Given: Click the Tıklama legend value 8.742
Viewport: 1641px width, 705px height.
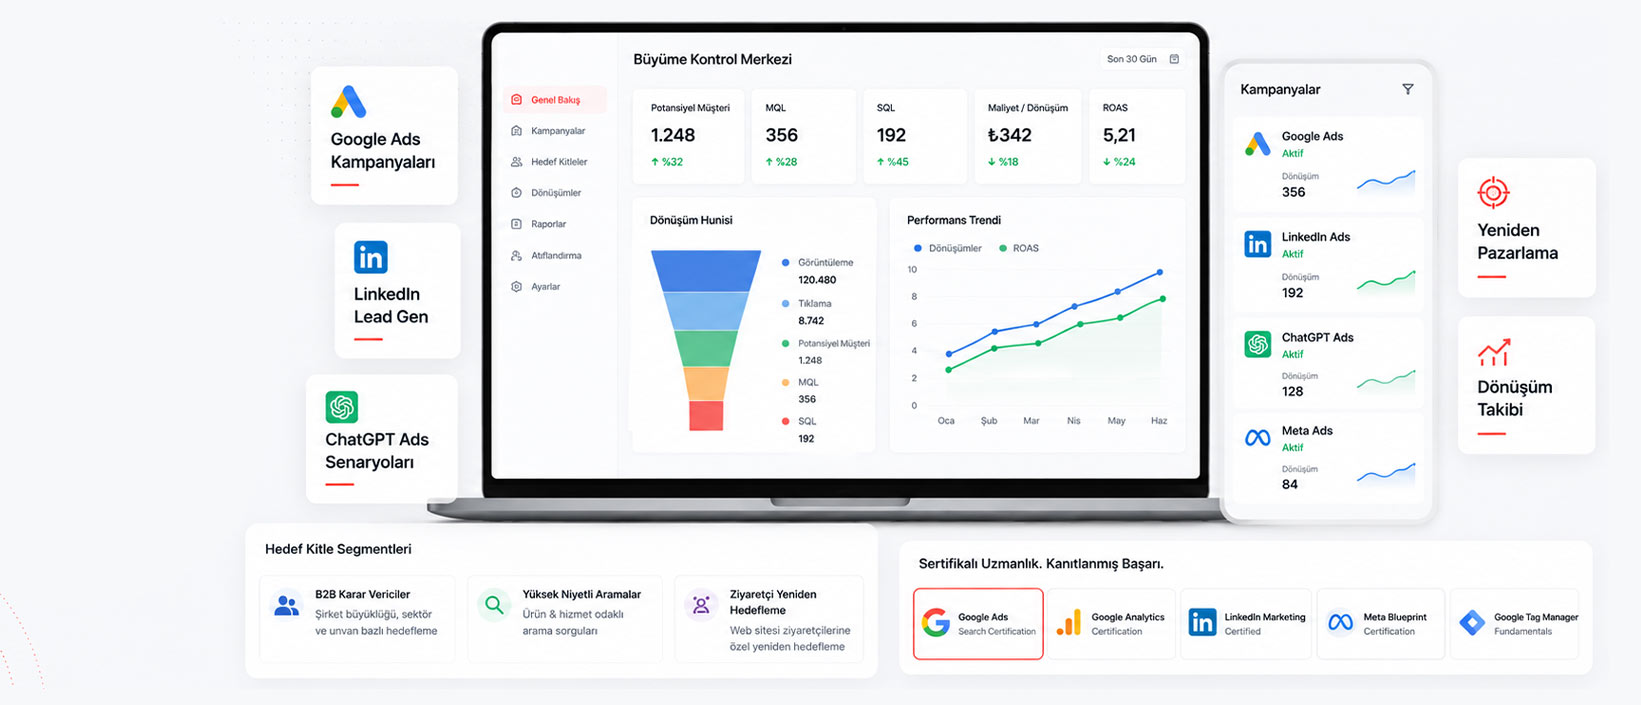Looking at the screenshot, I should coord(811,321).
